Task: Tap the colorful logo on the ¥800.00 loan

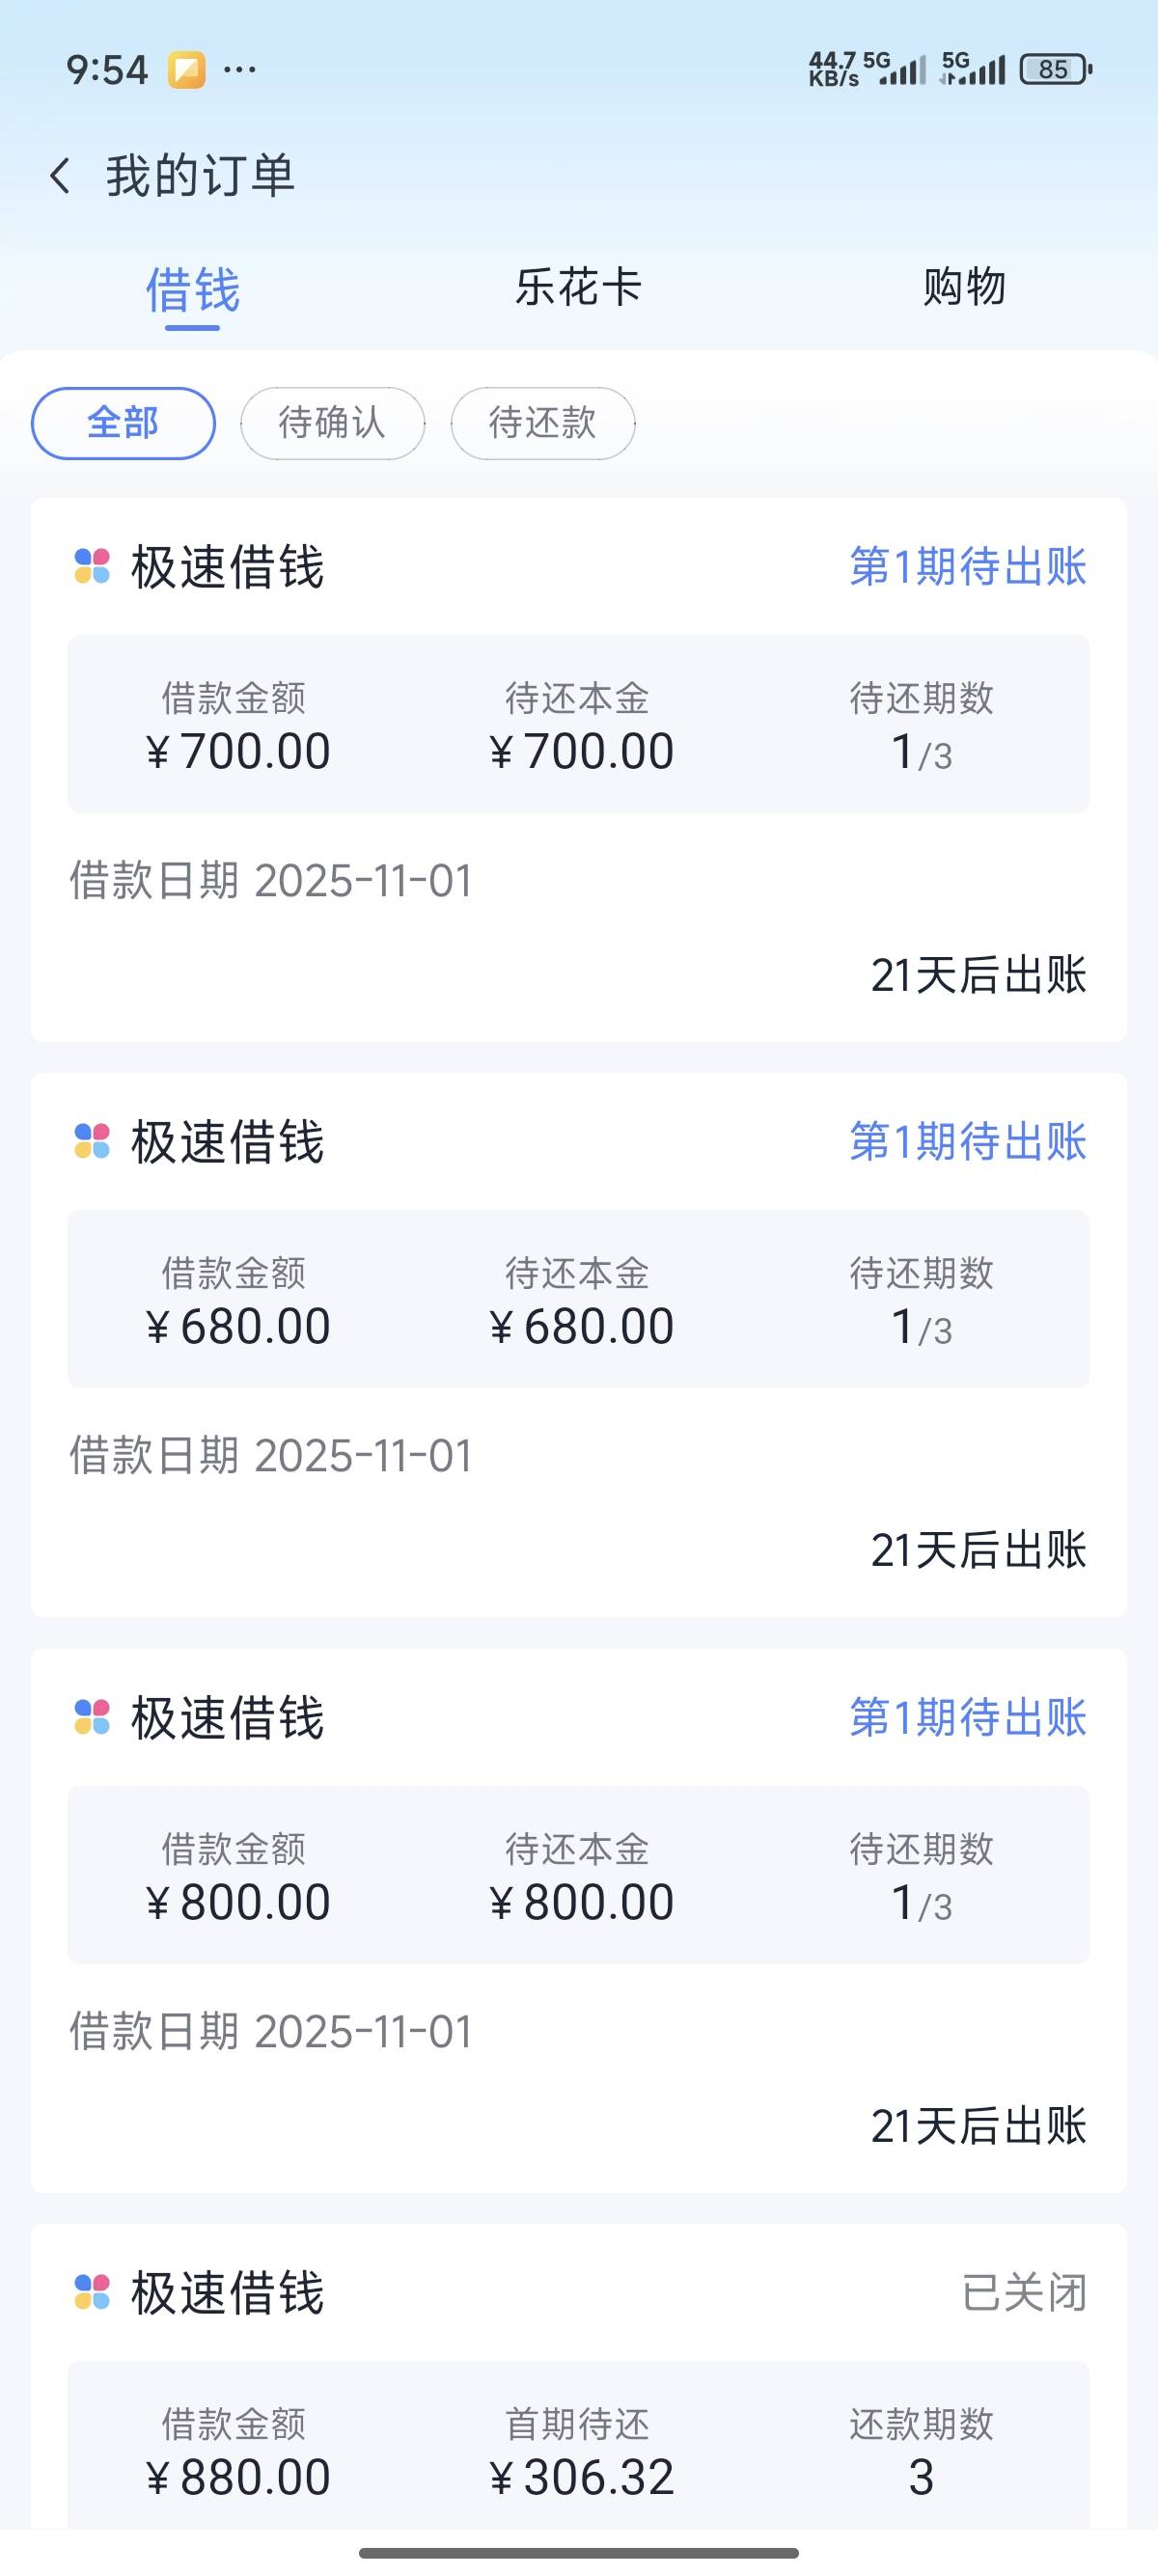Action: click(92, 1717)
